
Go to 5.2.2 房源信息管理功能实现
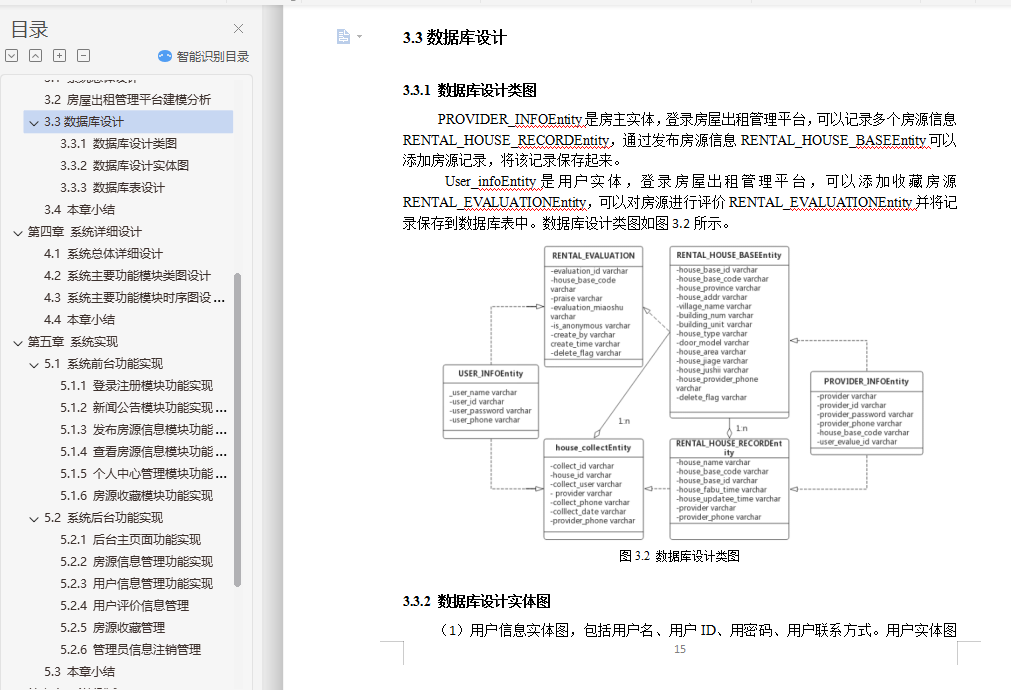point(136,561)
